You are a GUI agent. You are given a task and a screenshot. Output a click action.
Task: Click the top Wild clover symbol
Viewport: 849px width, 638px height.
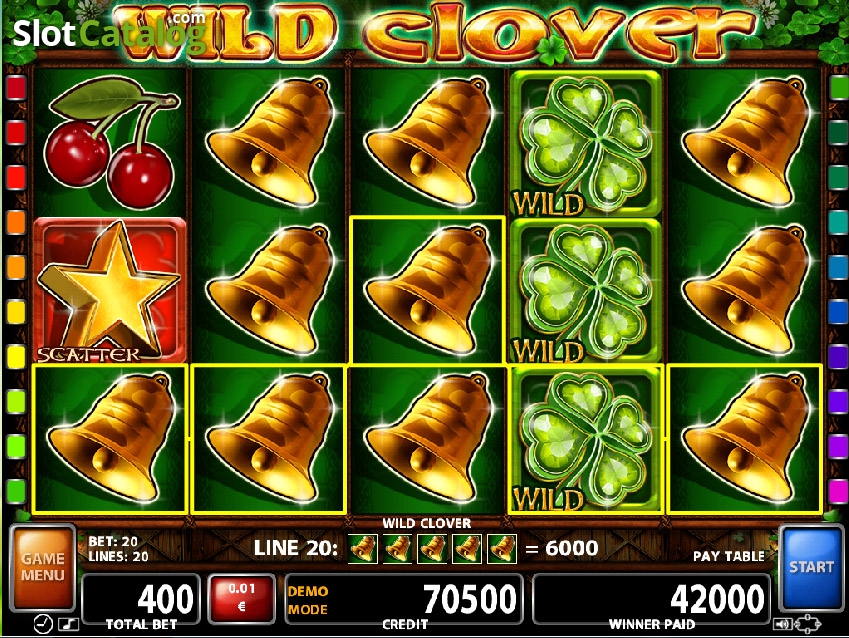pos(585,143)
